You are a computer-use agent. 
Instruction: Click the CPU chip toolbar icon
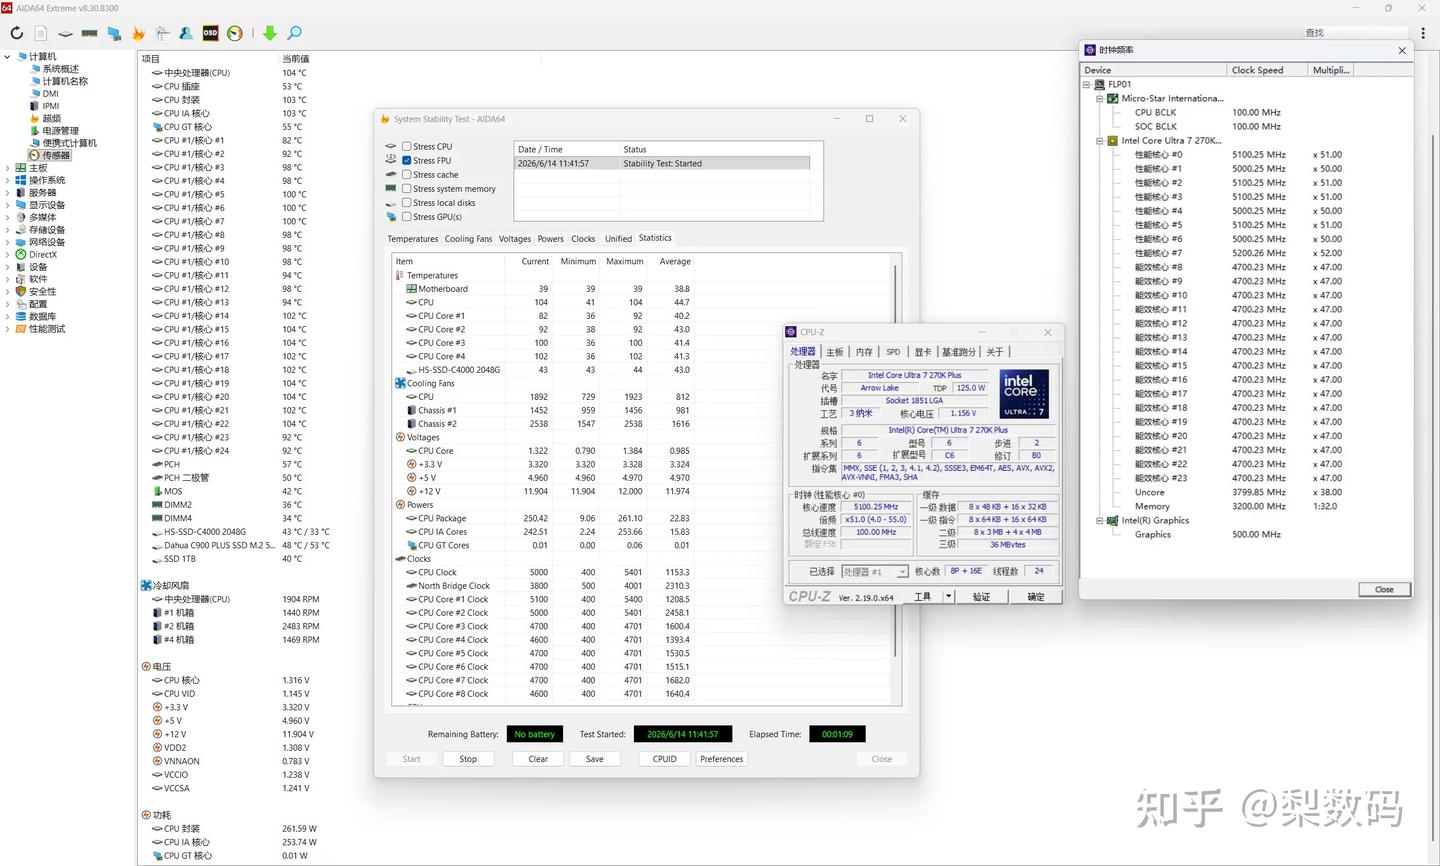coord(65,33)
